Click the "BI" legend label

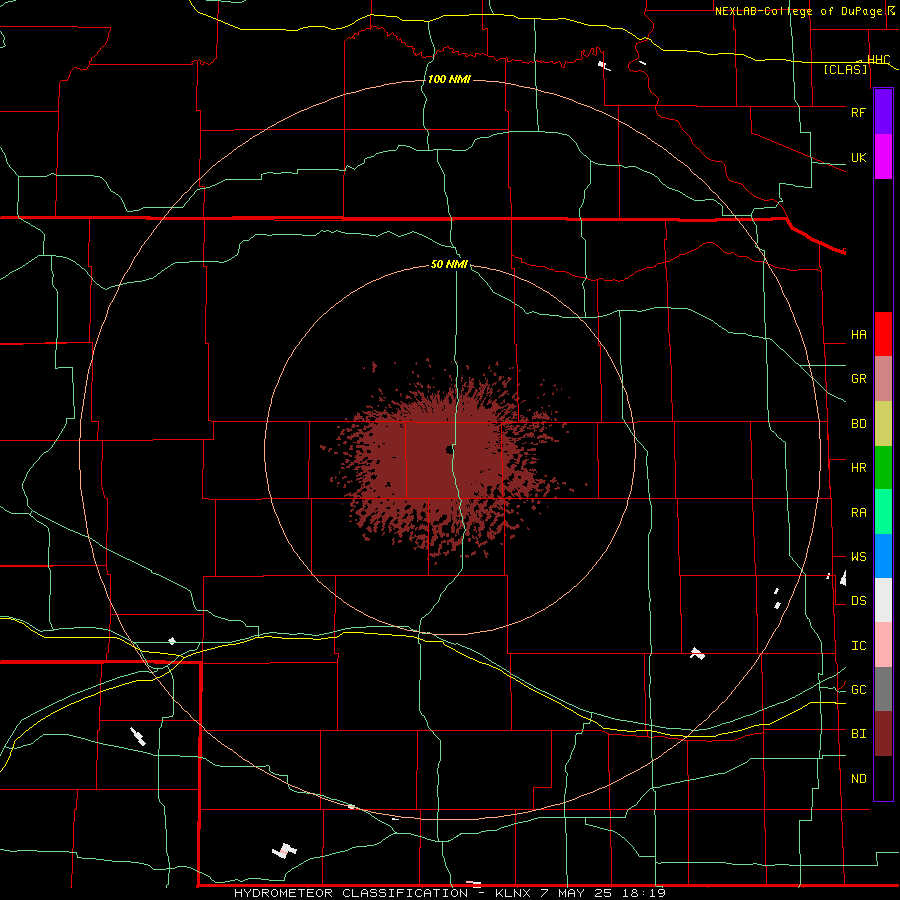858,734
